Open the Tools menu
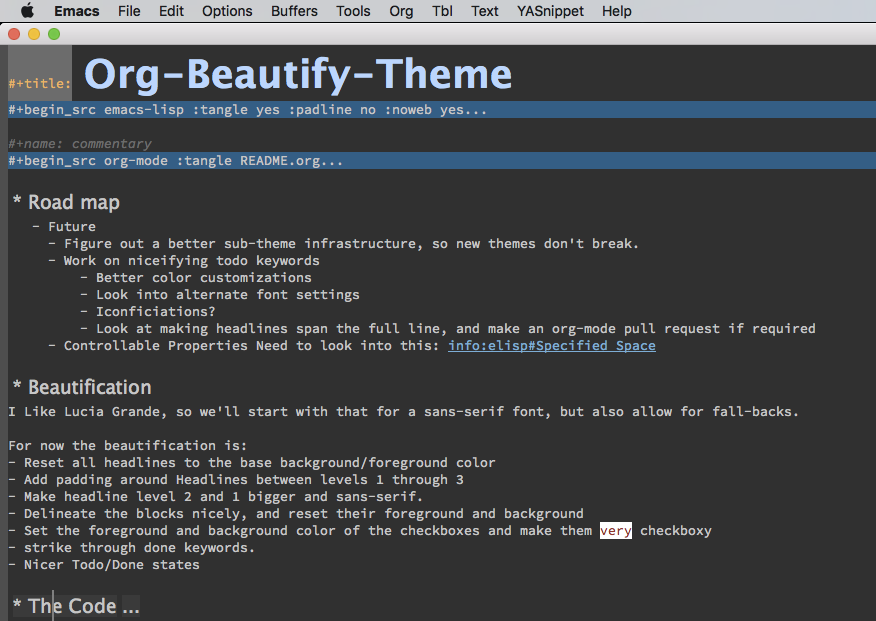Viewport: 876px width, 621px height. pos(353,11)
